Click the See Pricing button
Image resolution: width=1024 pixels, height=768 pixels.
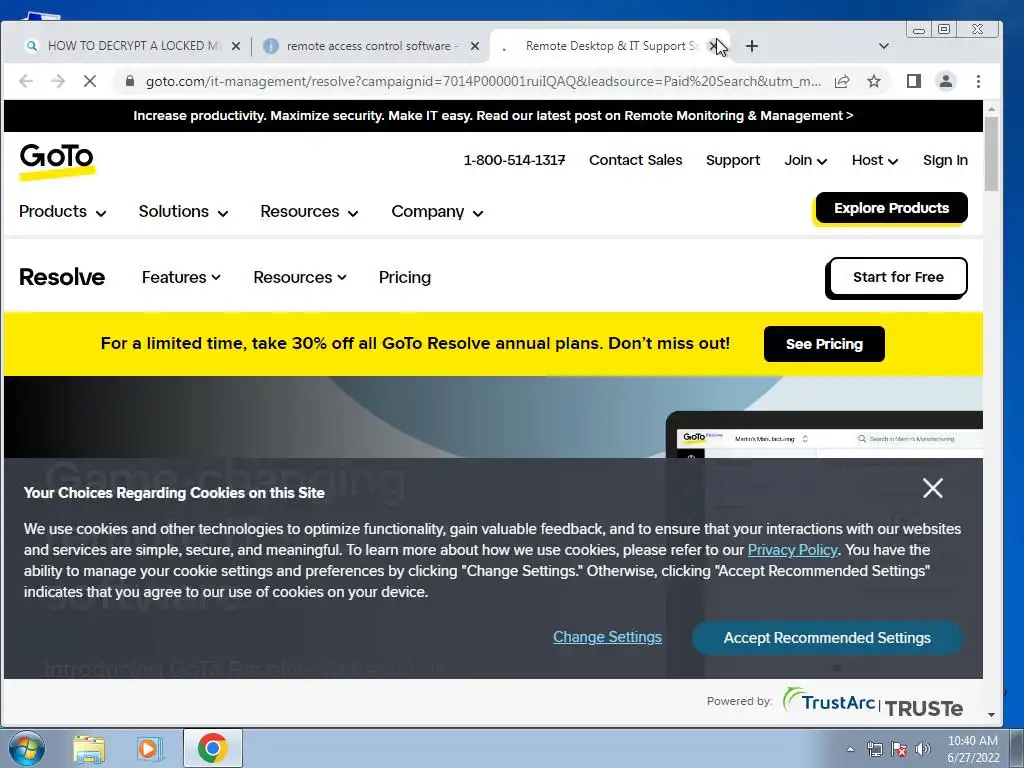tap(824, 344)
